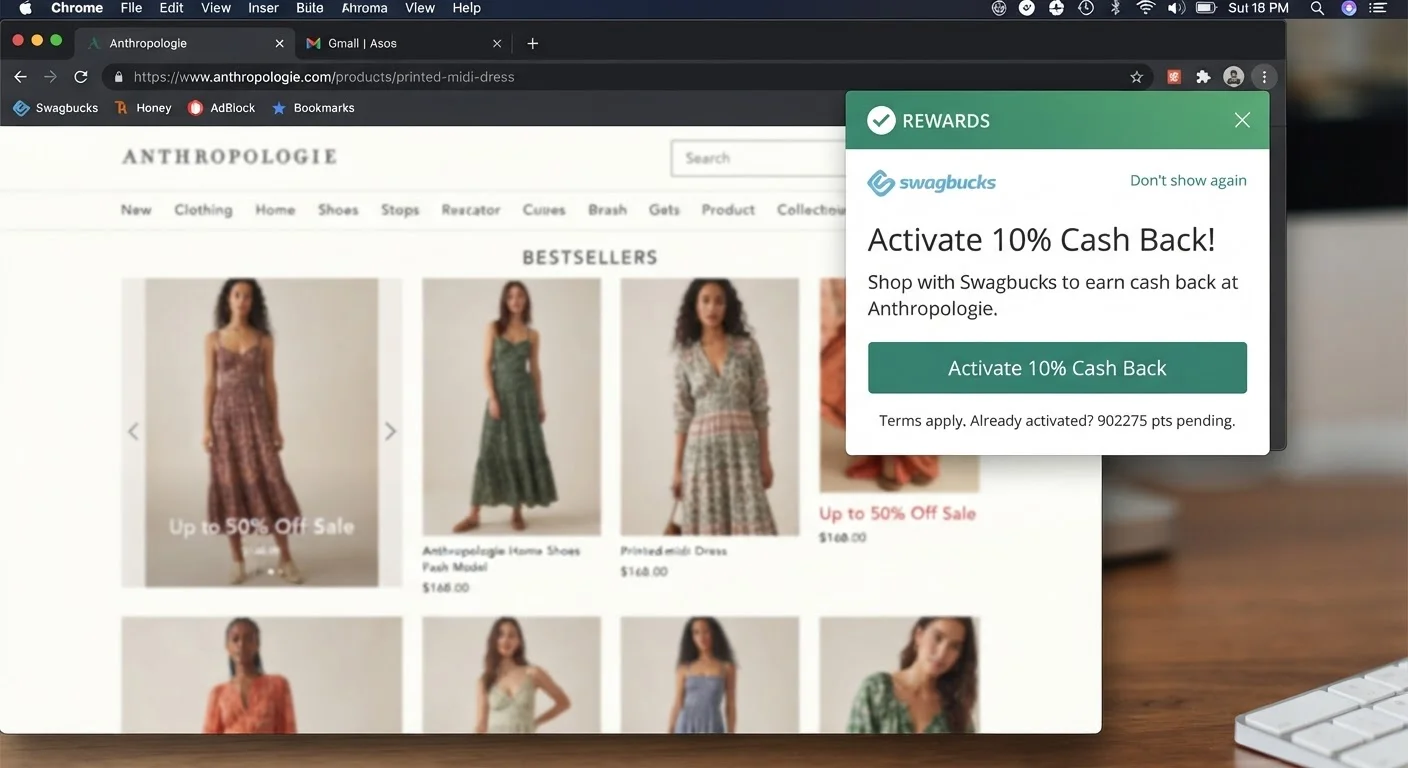The height and width of the screenshot is (768, 1408).
Task: Open the Home navigation category
Action: tap(275, 210)
